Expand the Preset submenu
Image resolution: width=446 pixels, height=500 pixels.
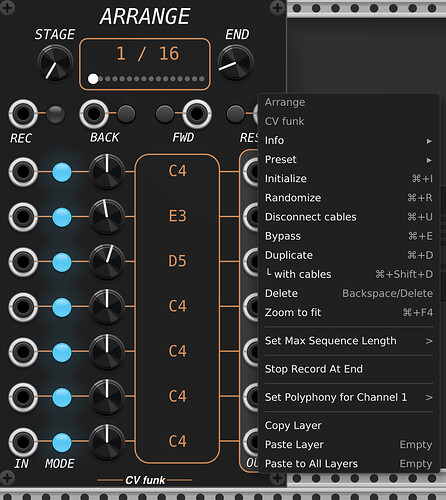tap(349, 160)
